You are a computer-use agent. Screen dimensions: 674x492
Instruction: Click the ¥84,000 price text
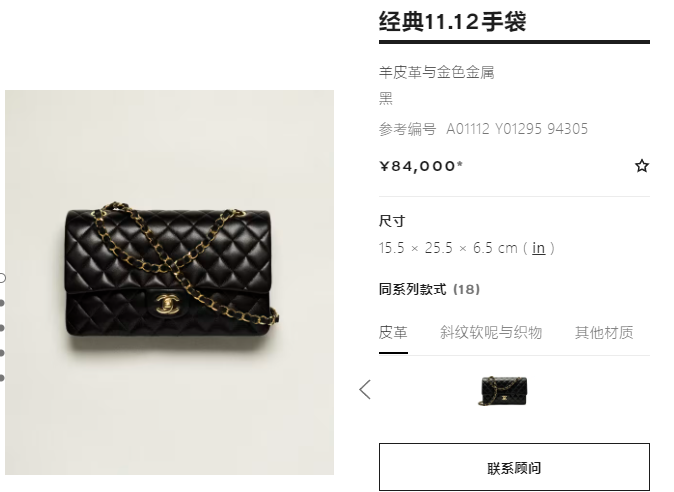tap(421, 166)
